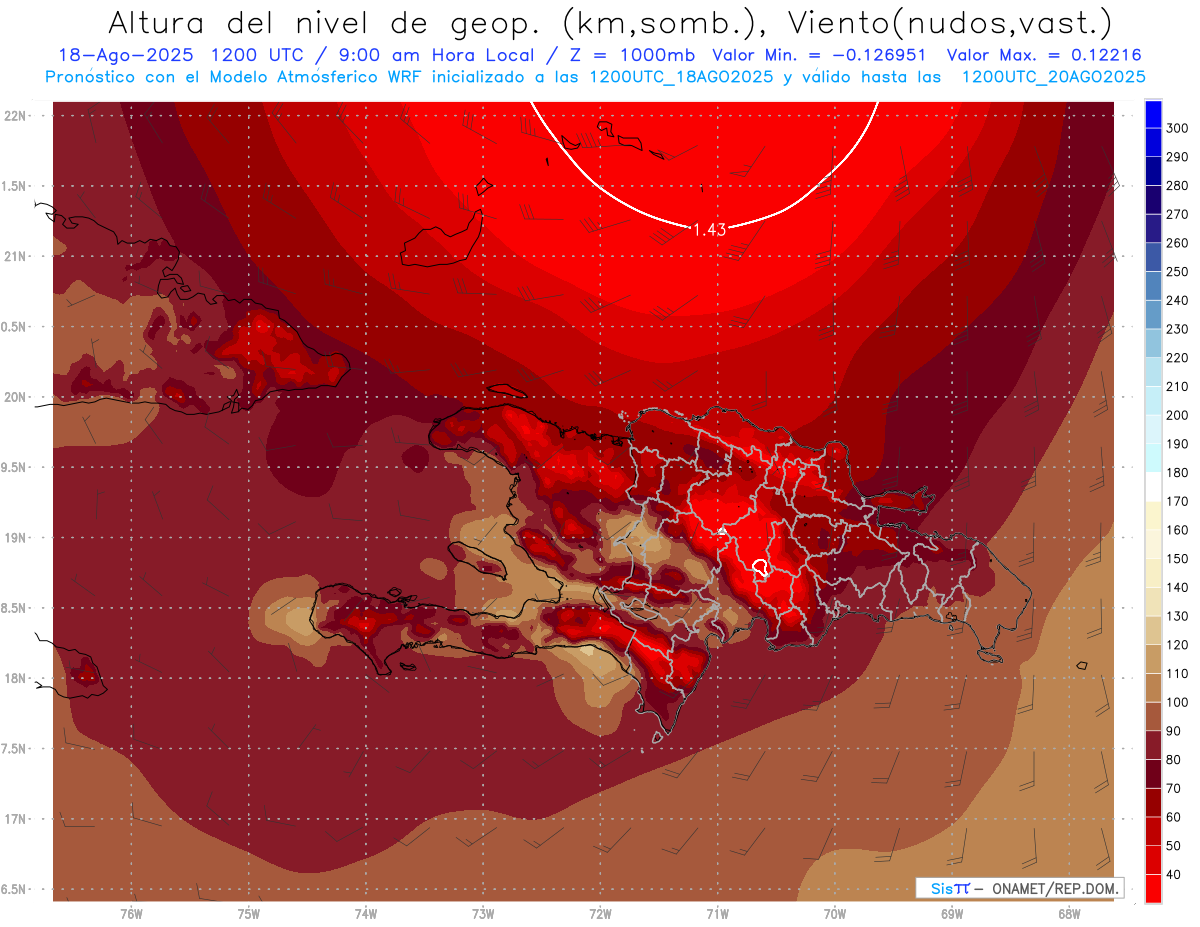
Task: Click the colorbar value '300'
Action: 1177,128
